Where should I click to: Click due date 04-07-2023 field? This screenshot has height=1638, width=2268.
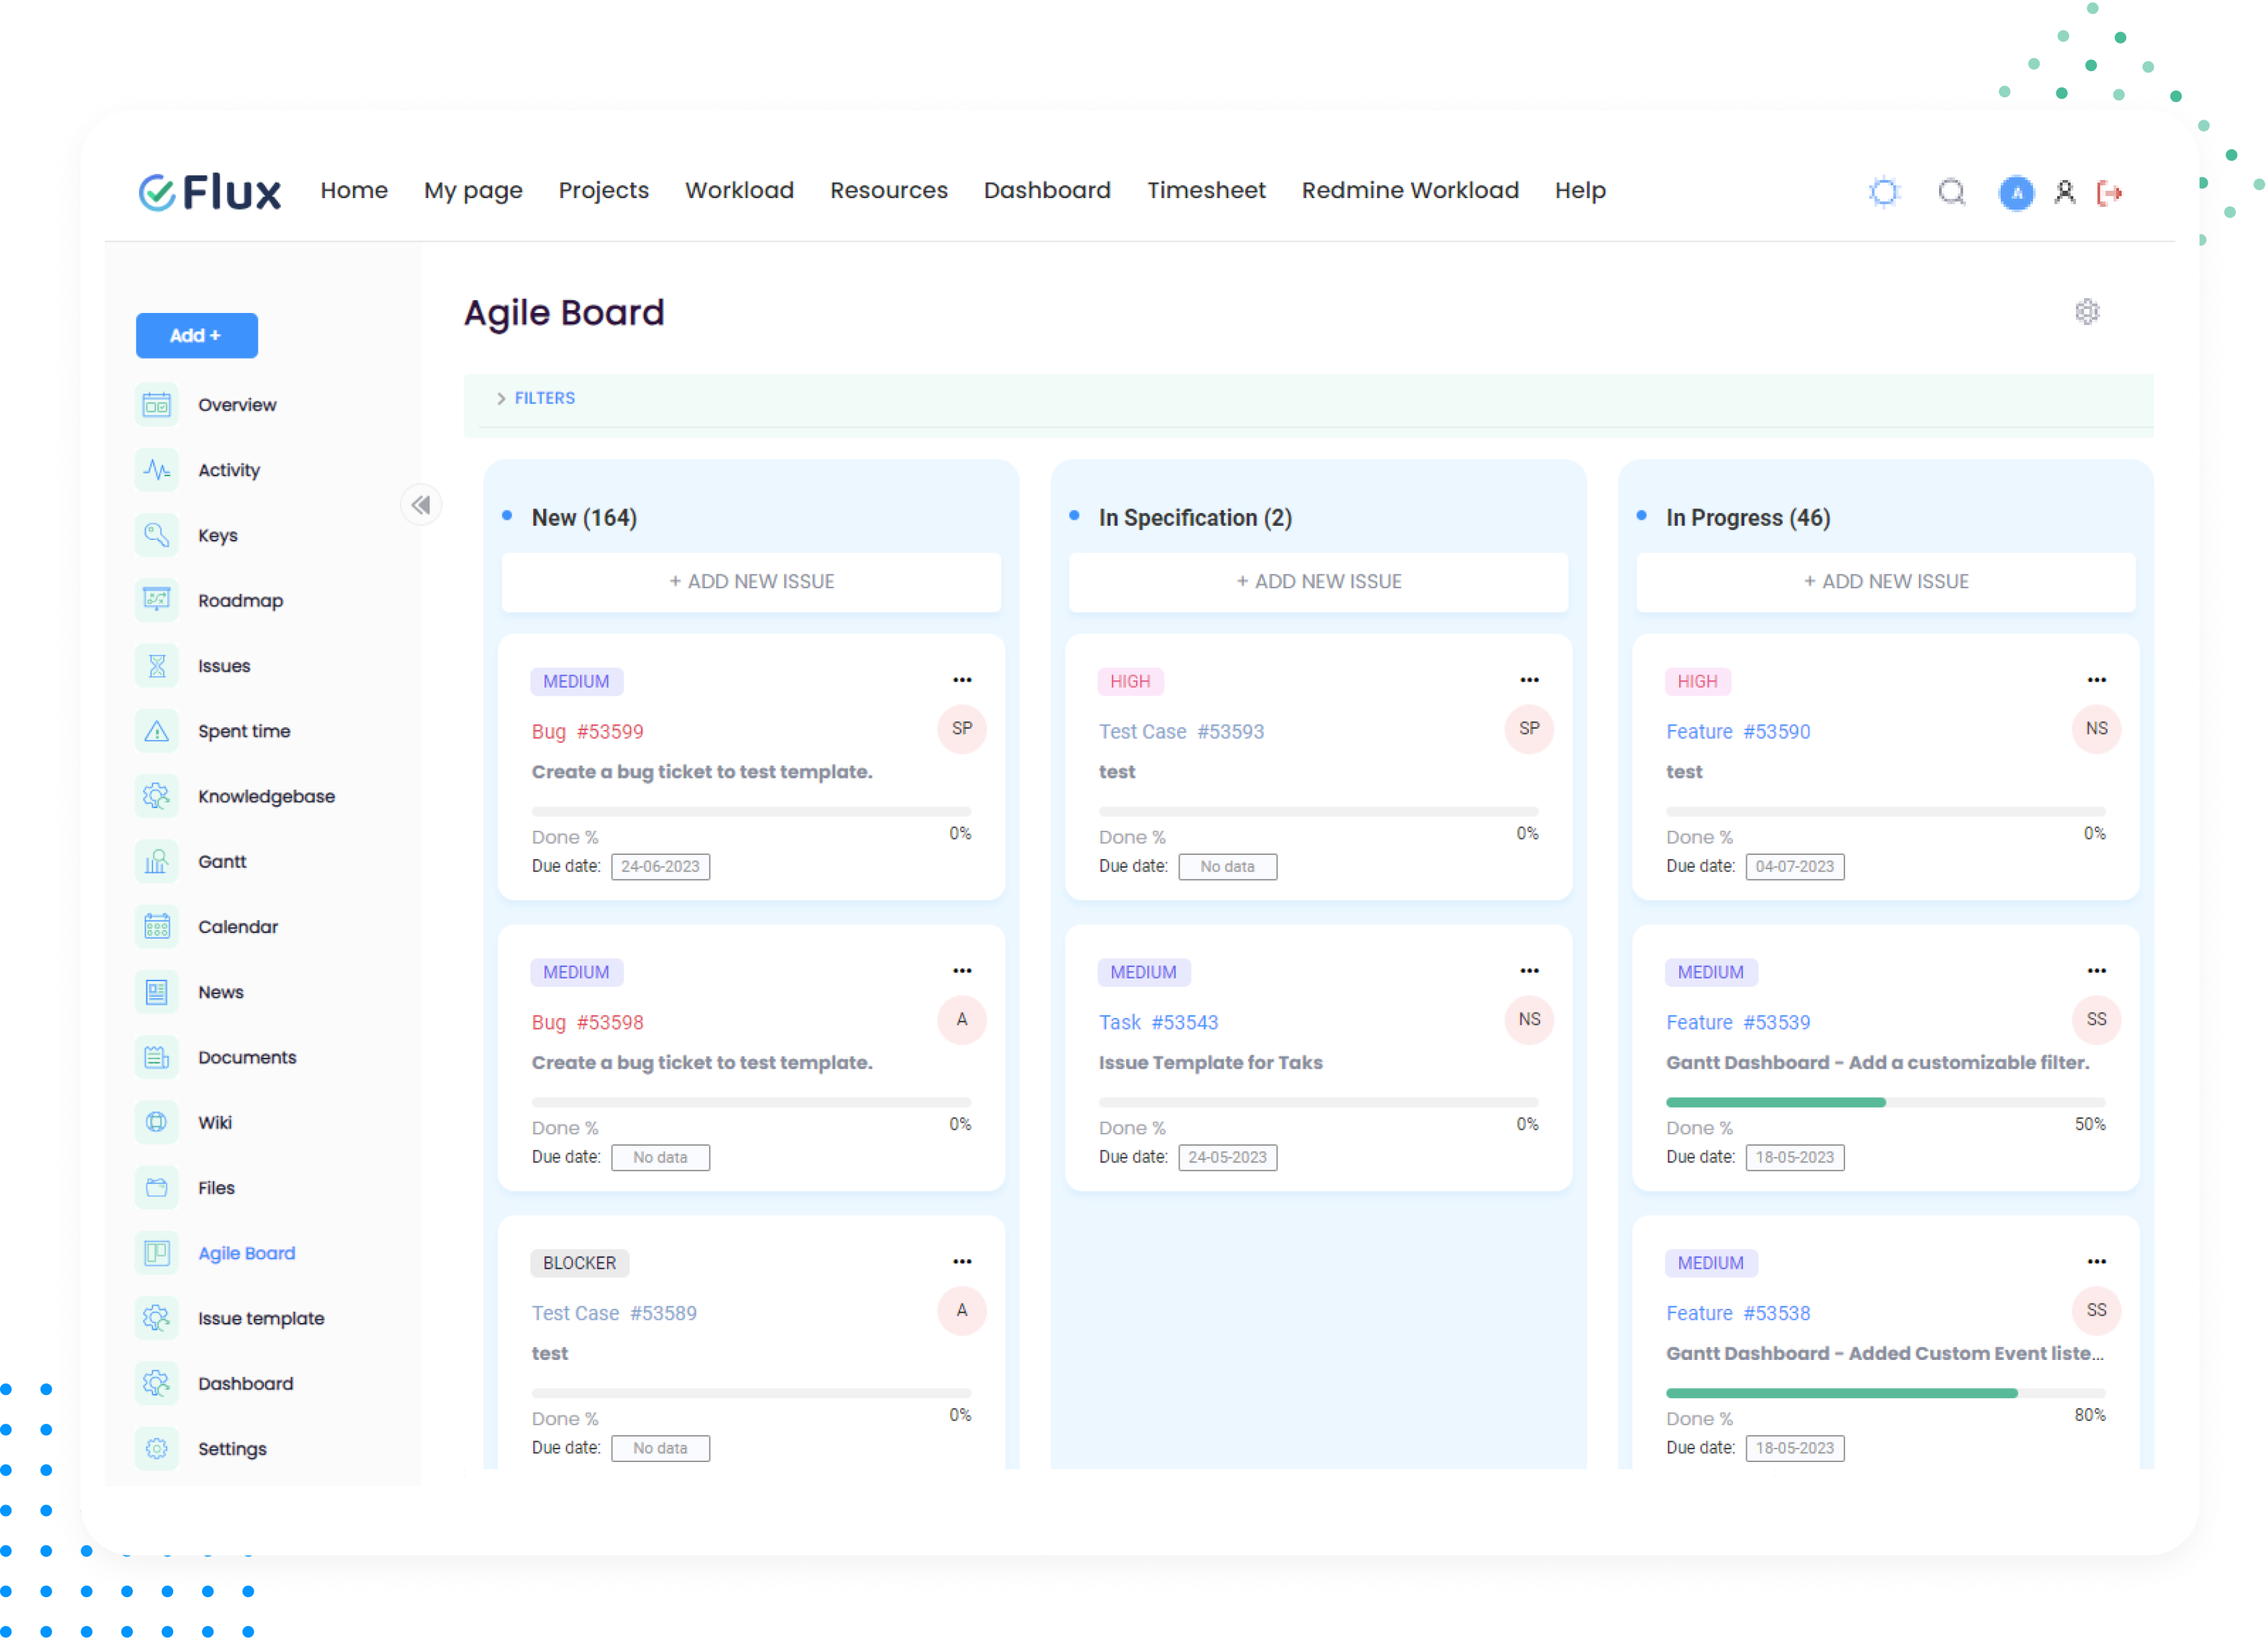coord(1795,867)
